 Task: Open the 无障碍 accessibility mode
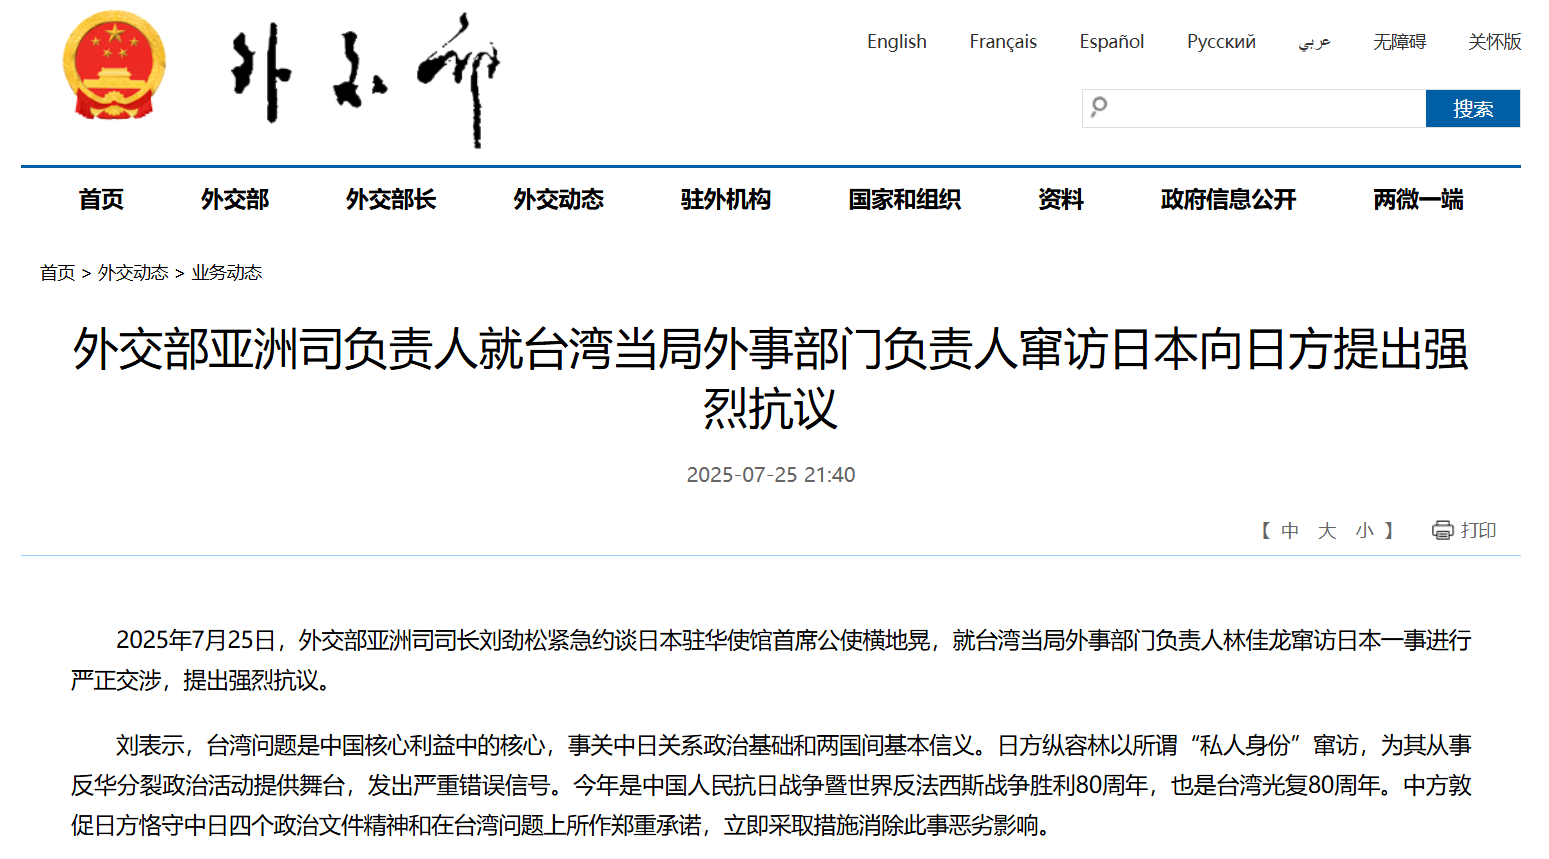(x=1399, y=42)
